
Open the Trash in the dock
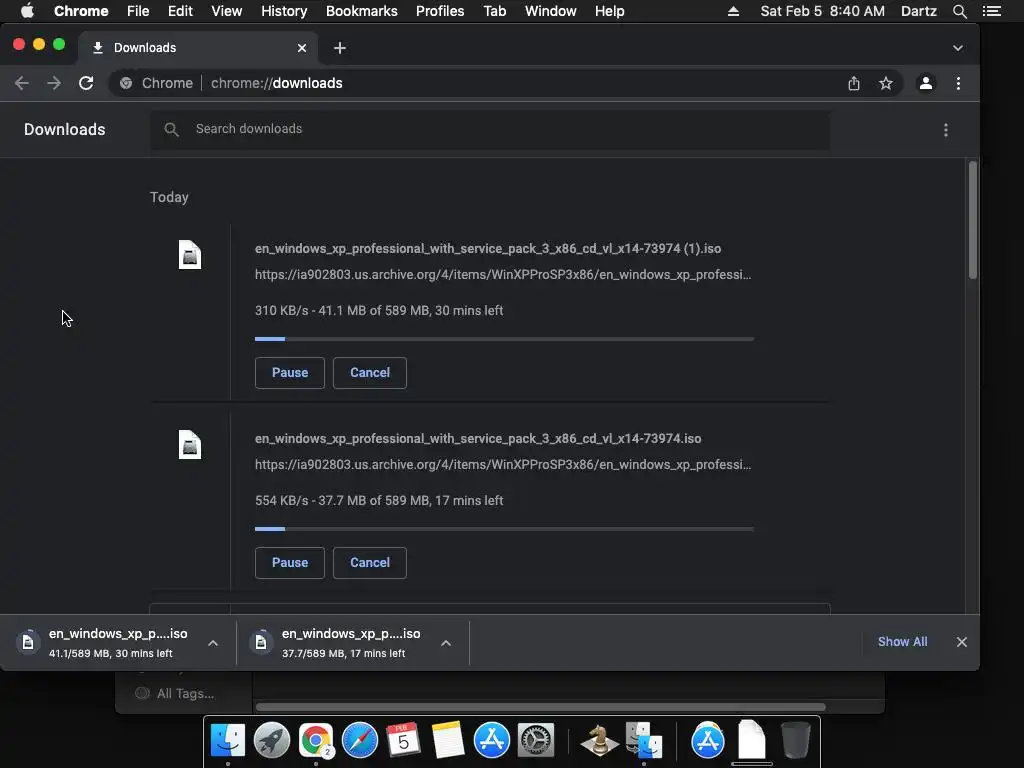coord(795,741)
